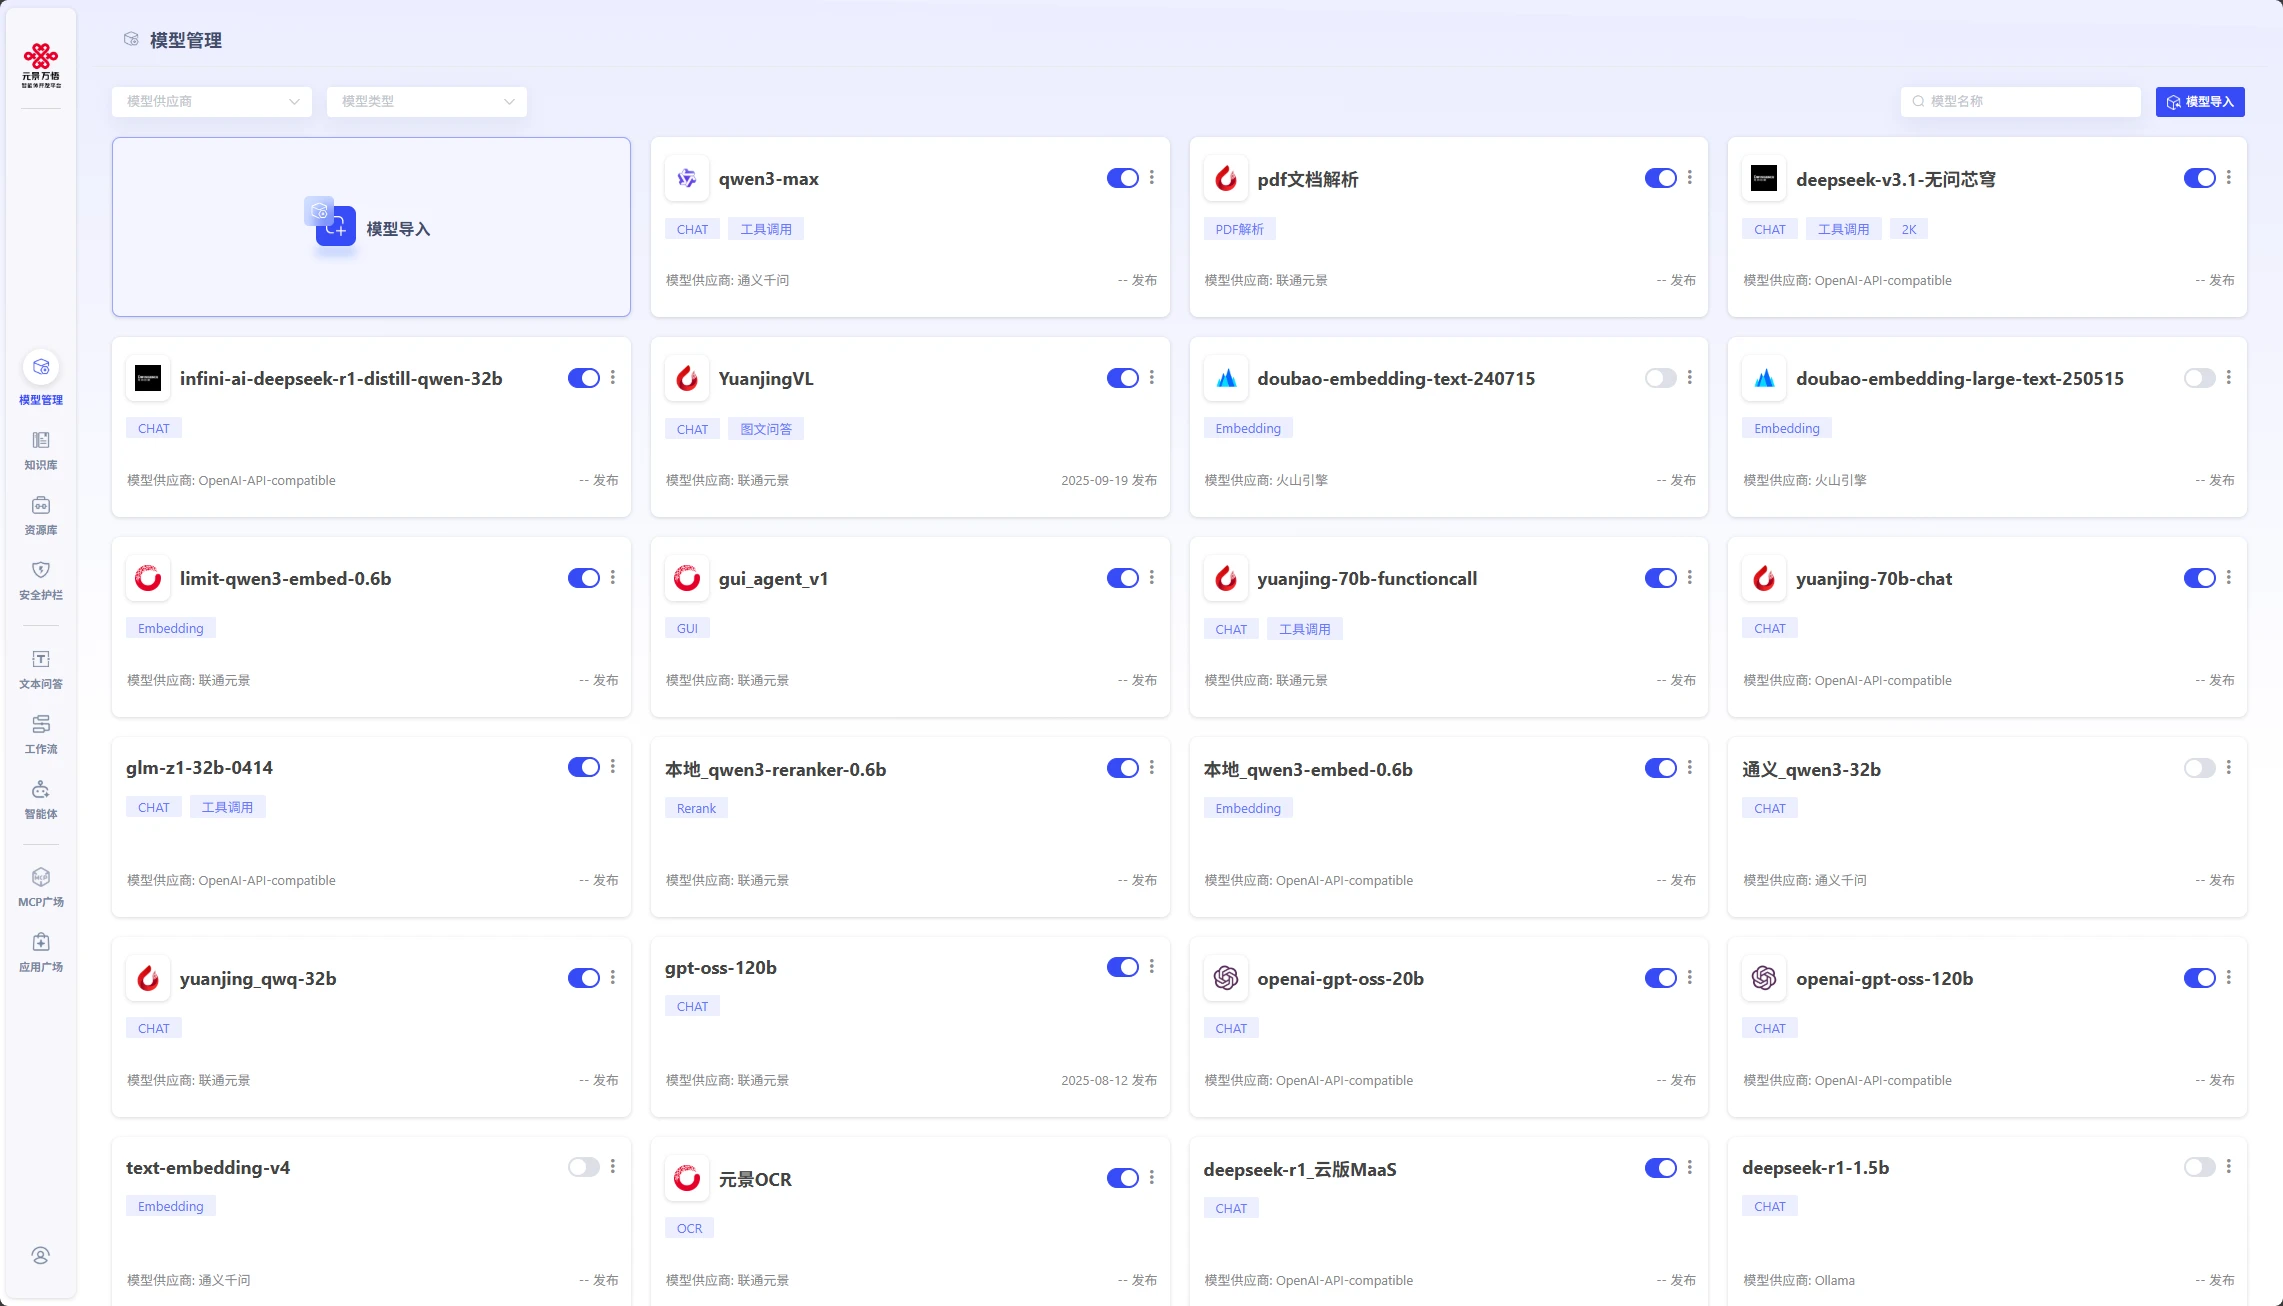Open the 安全护栏 shield icon
Viewport: 2283px width, 1306px height.
[41, 570]
